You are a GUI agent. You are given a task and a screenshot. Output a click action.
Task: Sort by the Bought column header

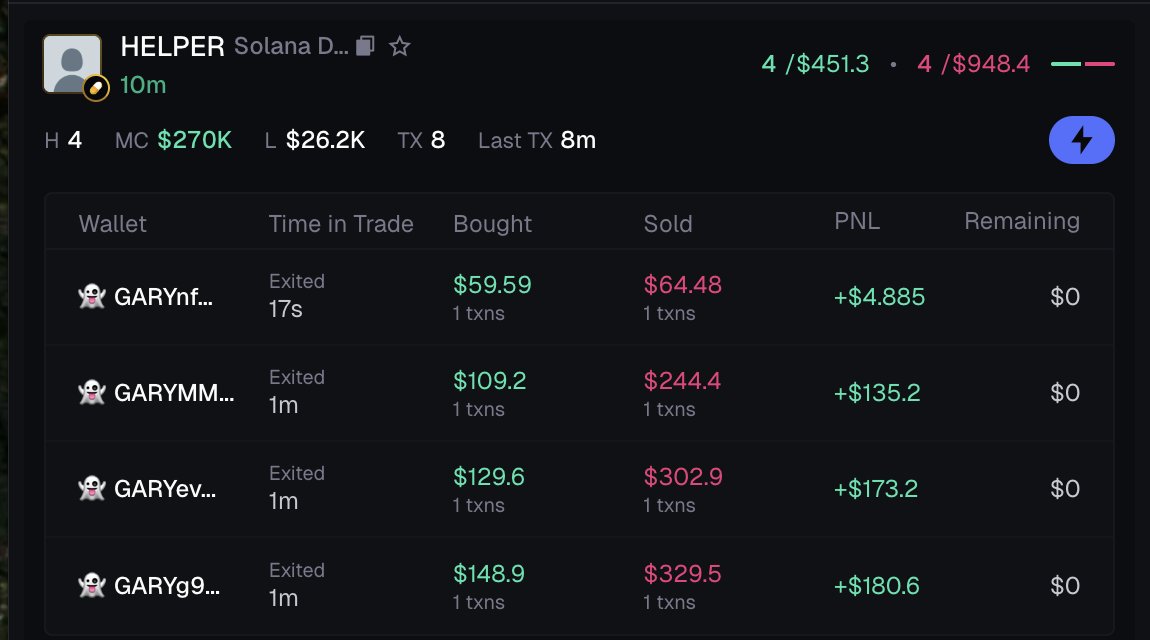coord(492,223)
